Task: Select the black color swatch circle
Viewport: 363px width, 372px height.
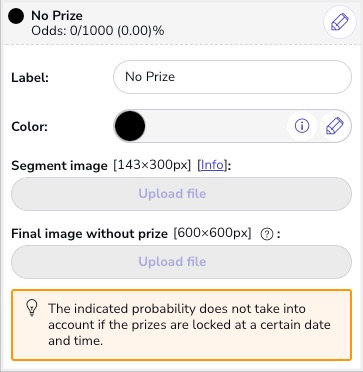Action: [x=130, y=126]
